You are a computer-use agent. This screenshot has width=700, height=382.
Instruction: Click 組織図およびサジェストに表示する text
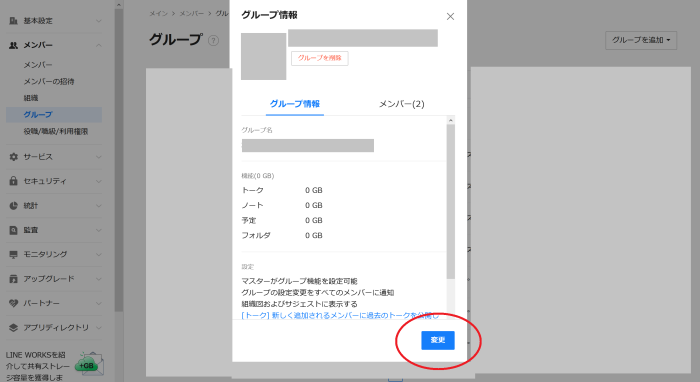point(299,304)
